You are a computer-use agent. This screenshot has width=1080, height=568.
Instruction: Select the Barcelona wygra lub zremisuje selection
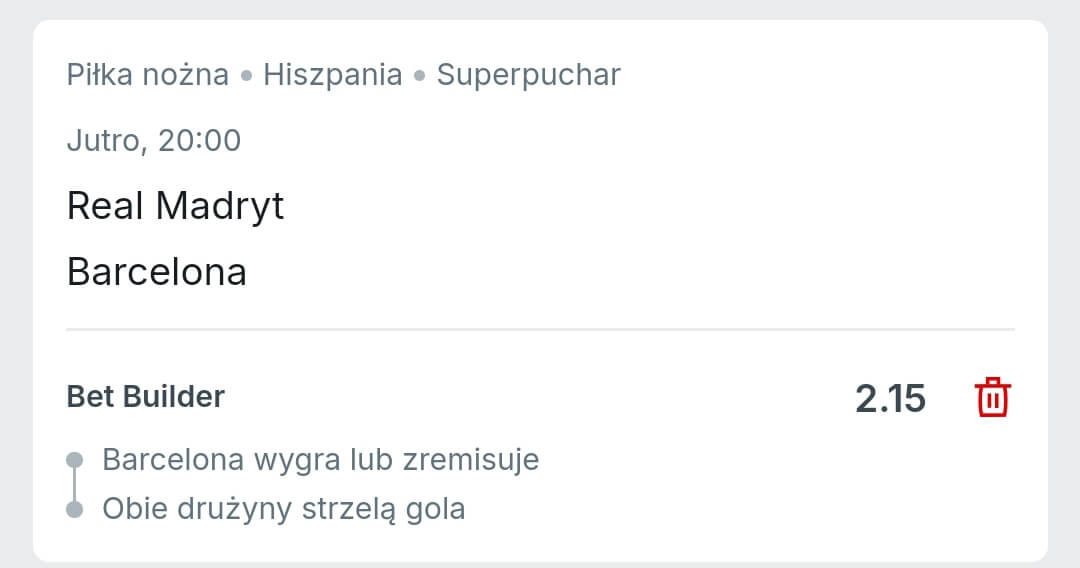pyautogui.click(x=320, y=460)
